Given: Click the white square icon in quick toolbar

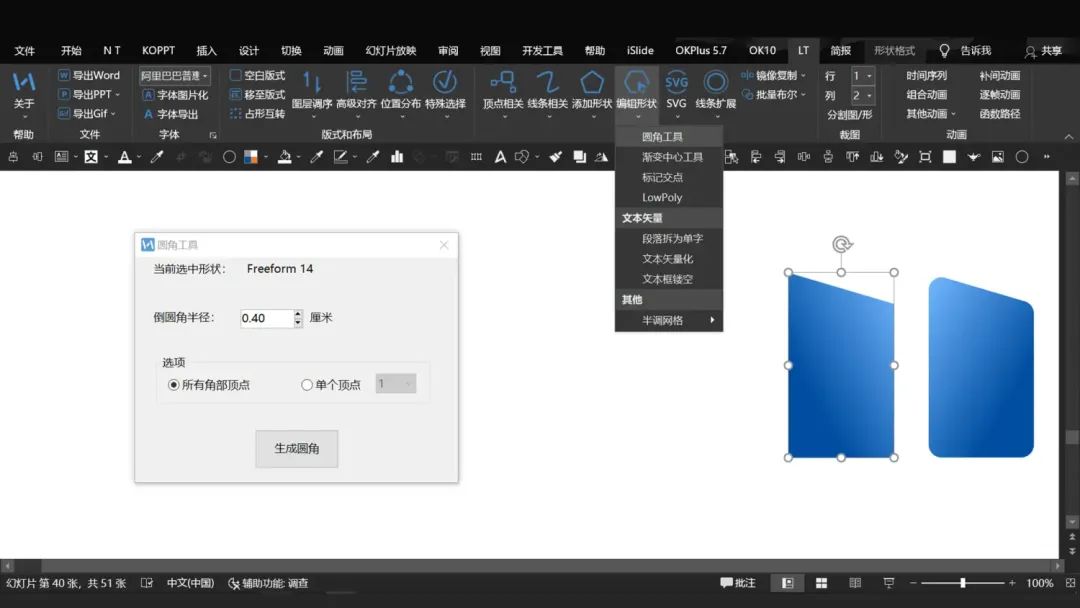Looking at the screenshot, I should point(949,157).
